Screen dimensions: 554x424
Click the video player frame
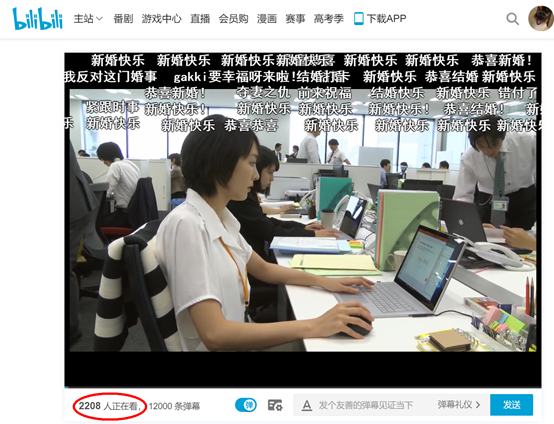(x=303, y=220)
